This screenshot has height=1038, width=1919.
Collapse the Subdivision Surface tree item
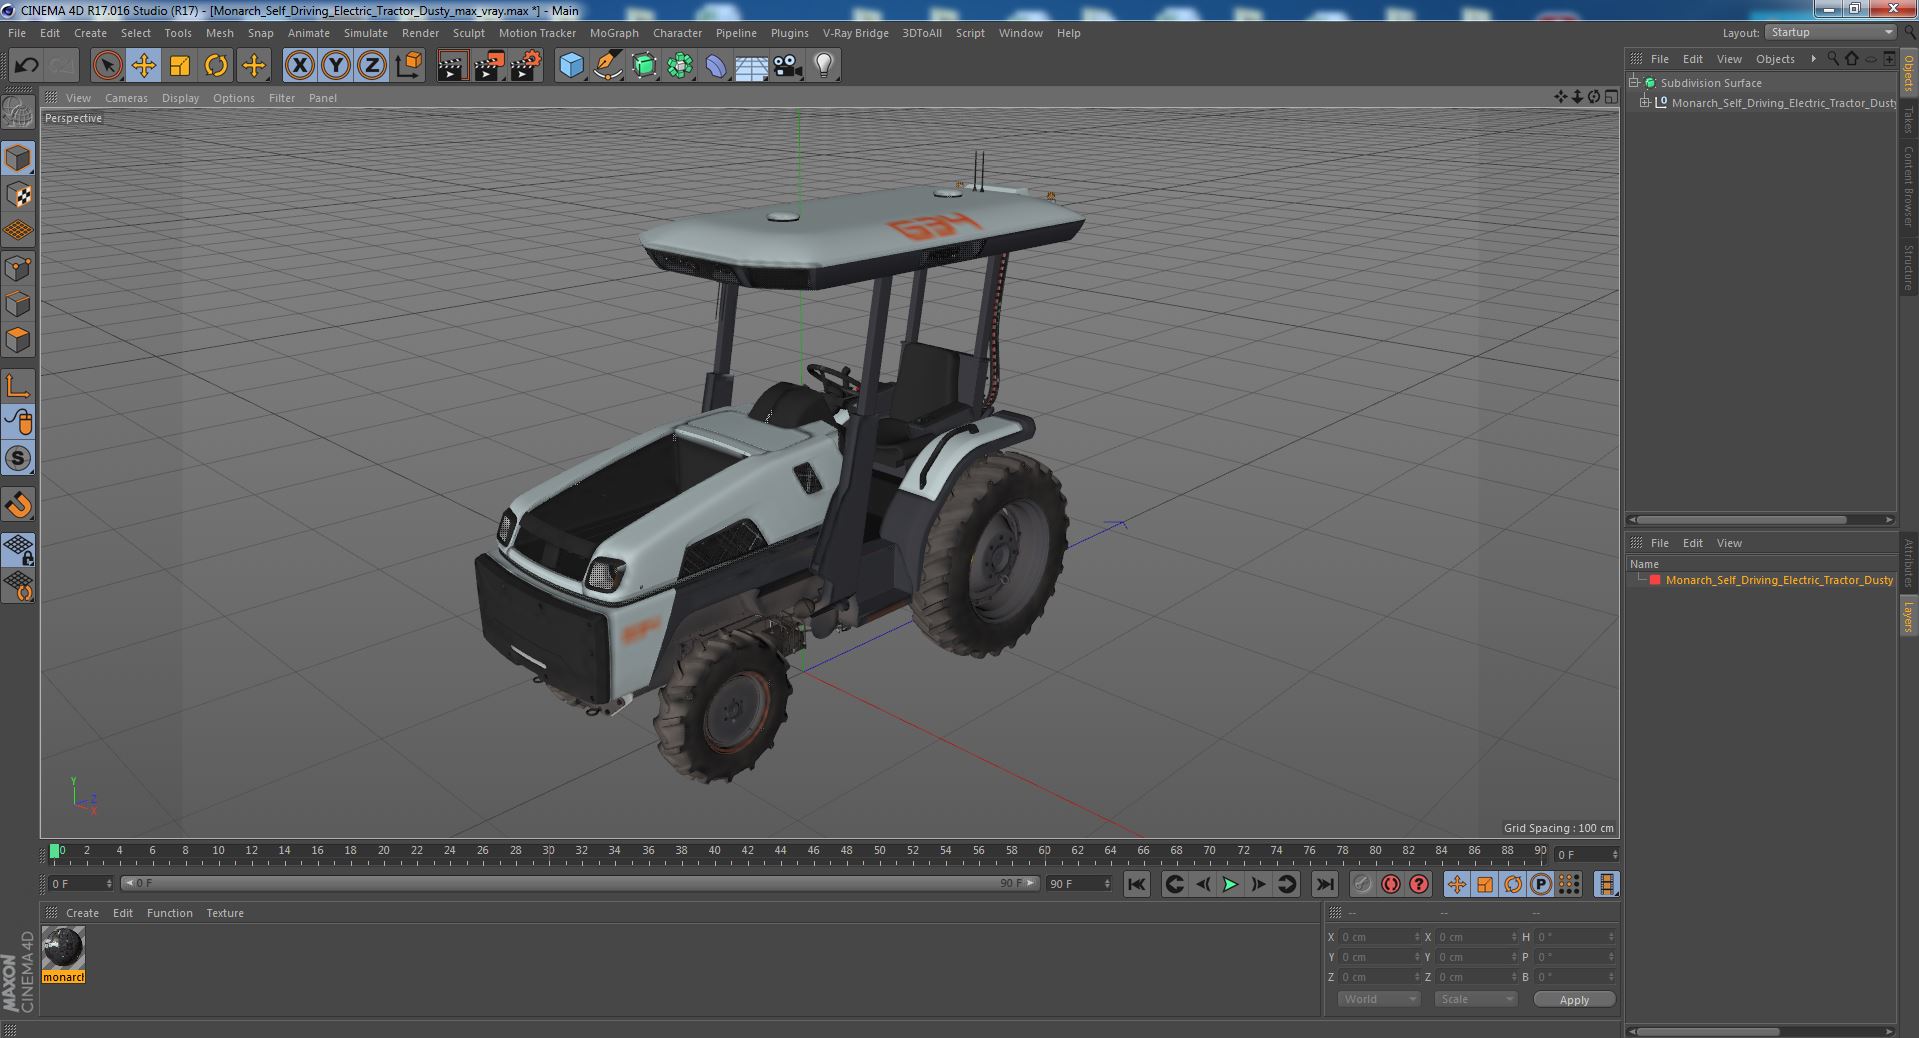(1634, 83)
